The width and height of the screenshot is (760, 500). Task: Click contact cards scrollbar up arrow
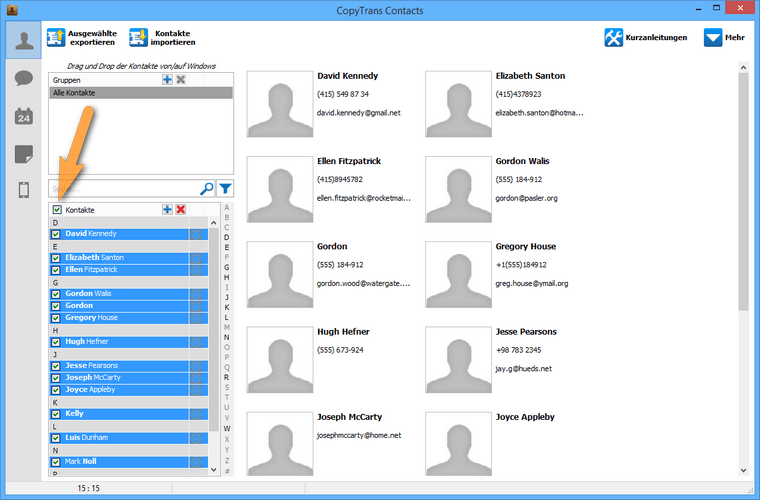tap(744, 68)
